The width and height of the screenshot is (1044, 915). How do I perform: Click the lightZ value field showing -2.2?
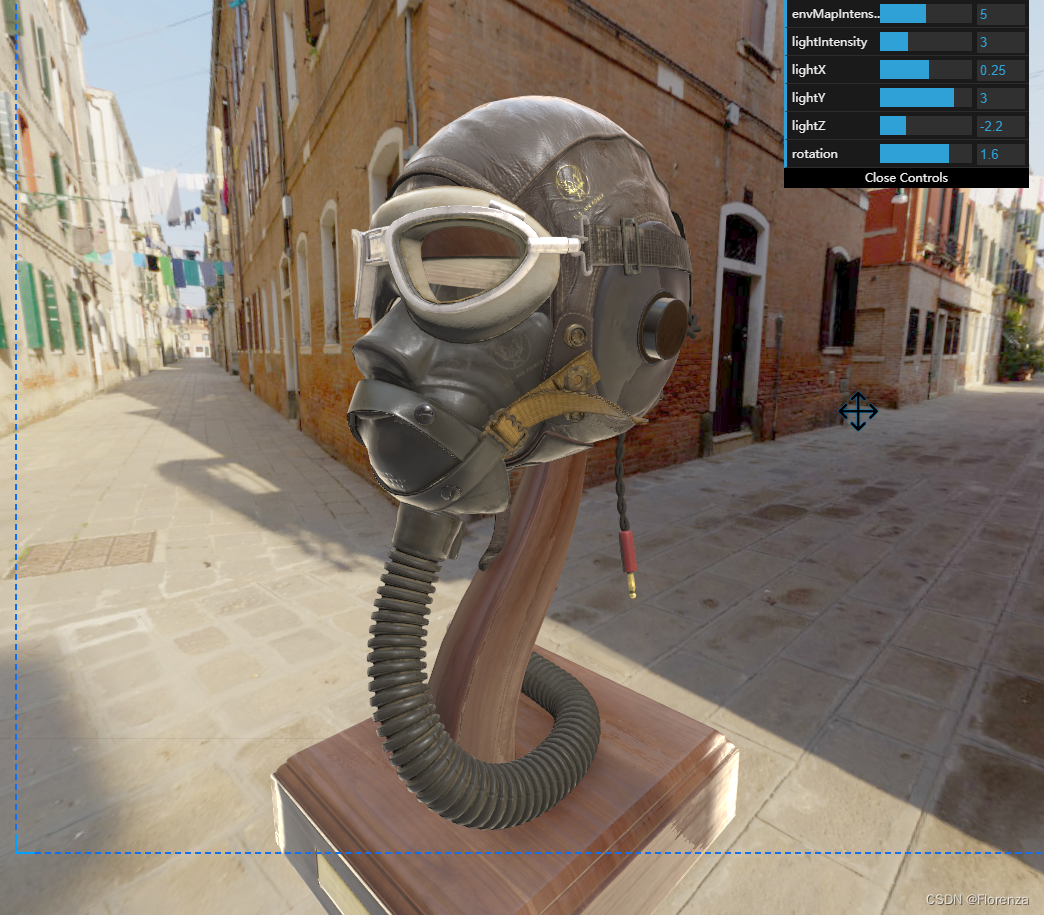[1001, 126]
